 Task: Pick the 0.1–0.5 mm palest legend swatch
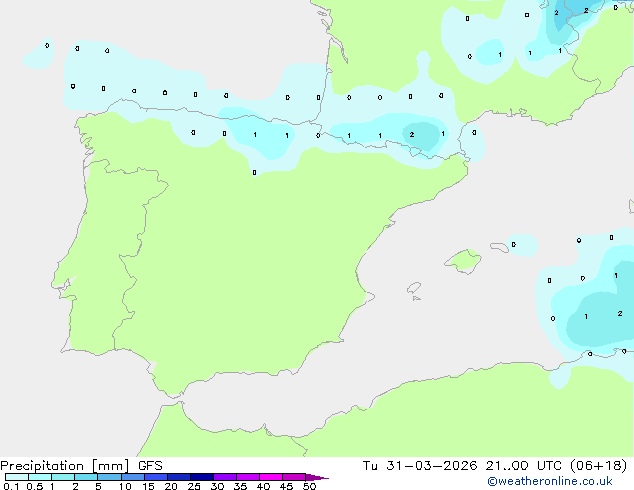(x=17, y=477)
